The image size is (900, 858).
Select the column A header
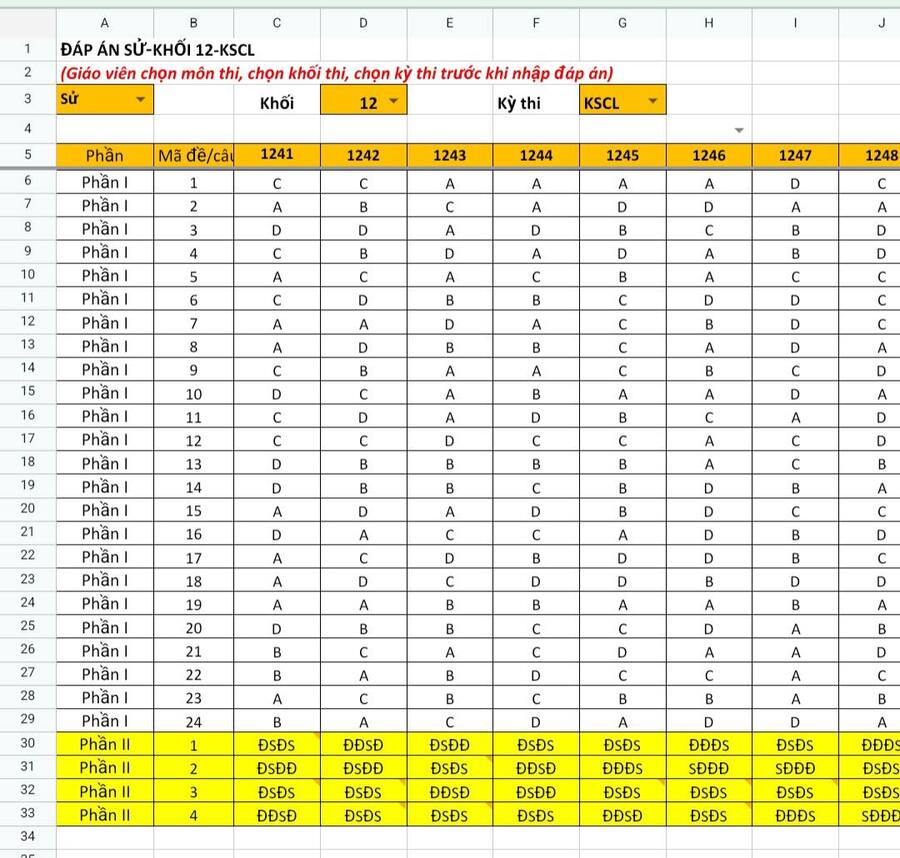(105, 22)
